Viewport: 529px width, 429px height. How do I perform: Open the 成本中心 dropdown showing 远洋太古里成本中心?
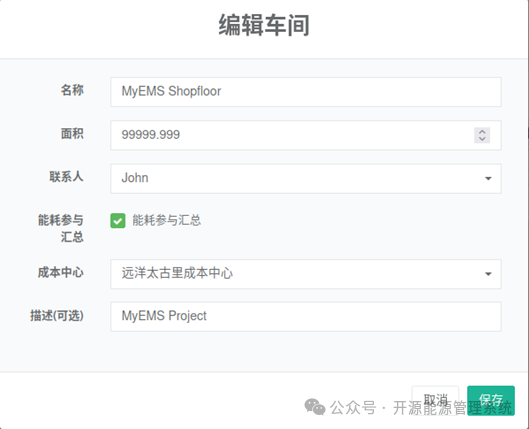(306, 274)
